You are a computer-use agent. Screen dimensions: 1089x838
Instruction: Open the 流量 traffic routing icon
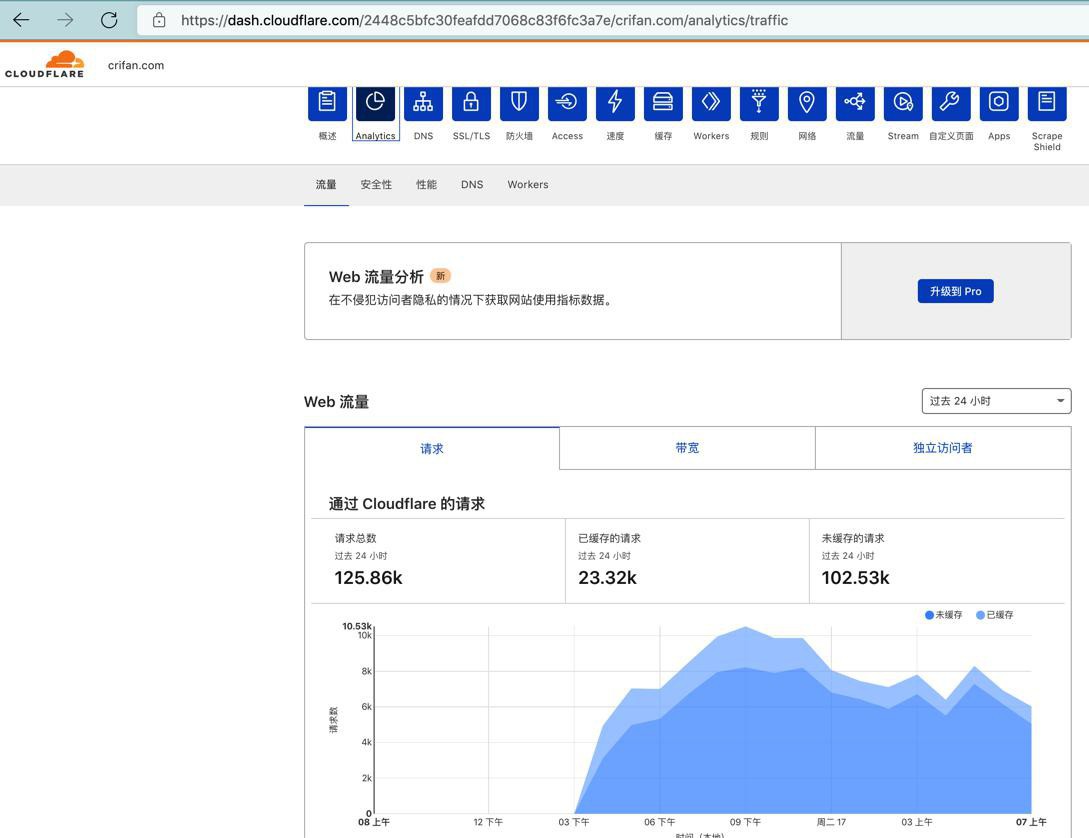click(855, 103)
